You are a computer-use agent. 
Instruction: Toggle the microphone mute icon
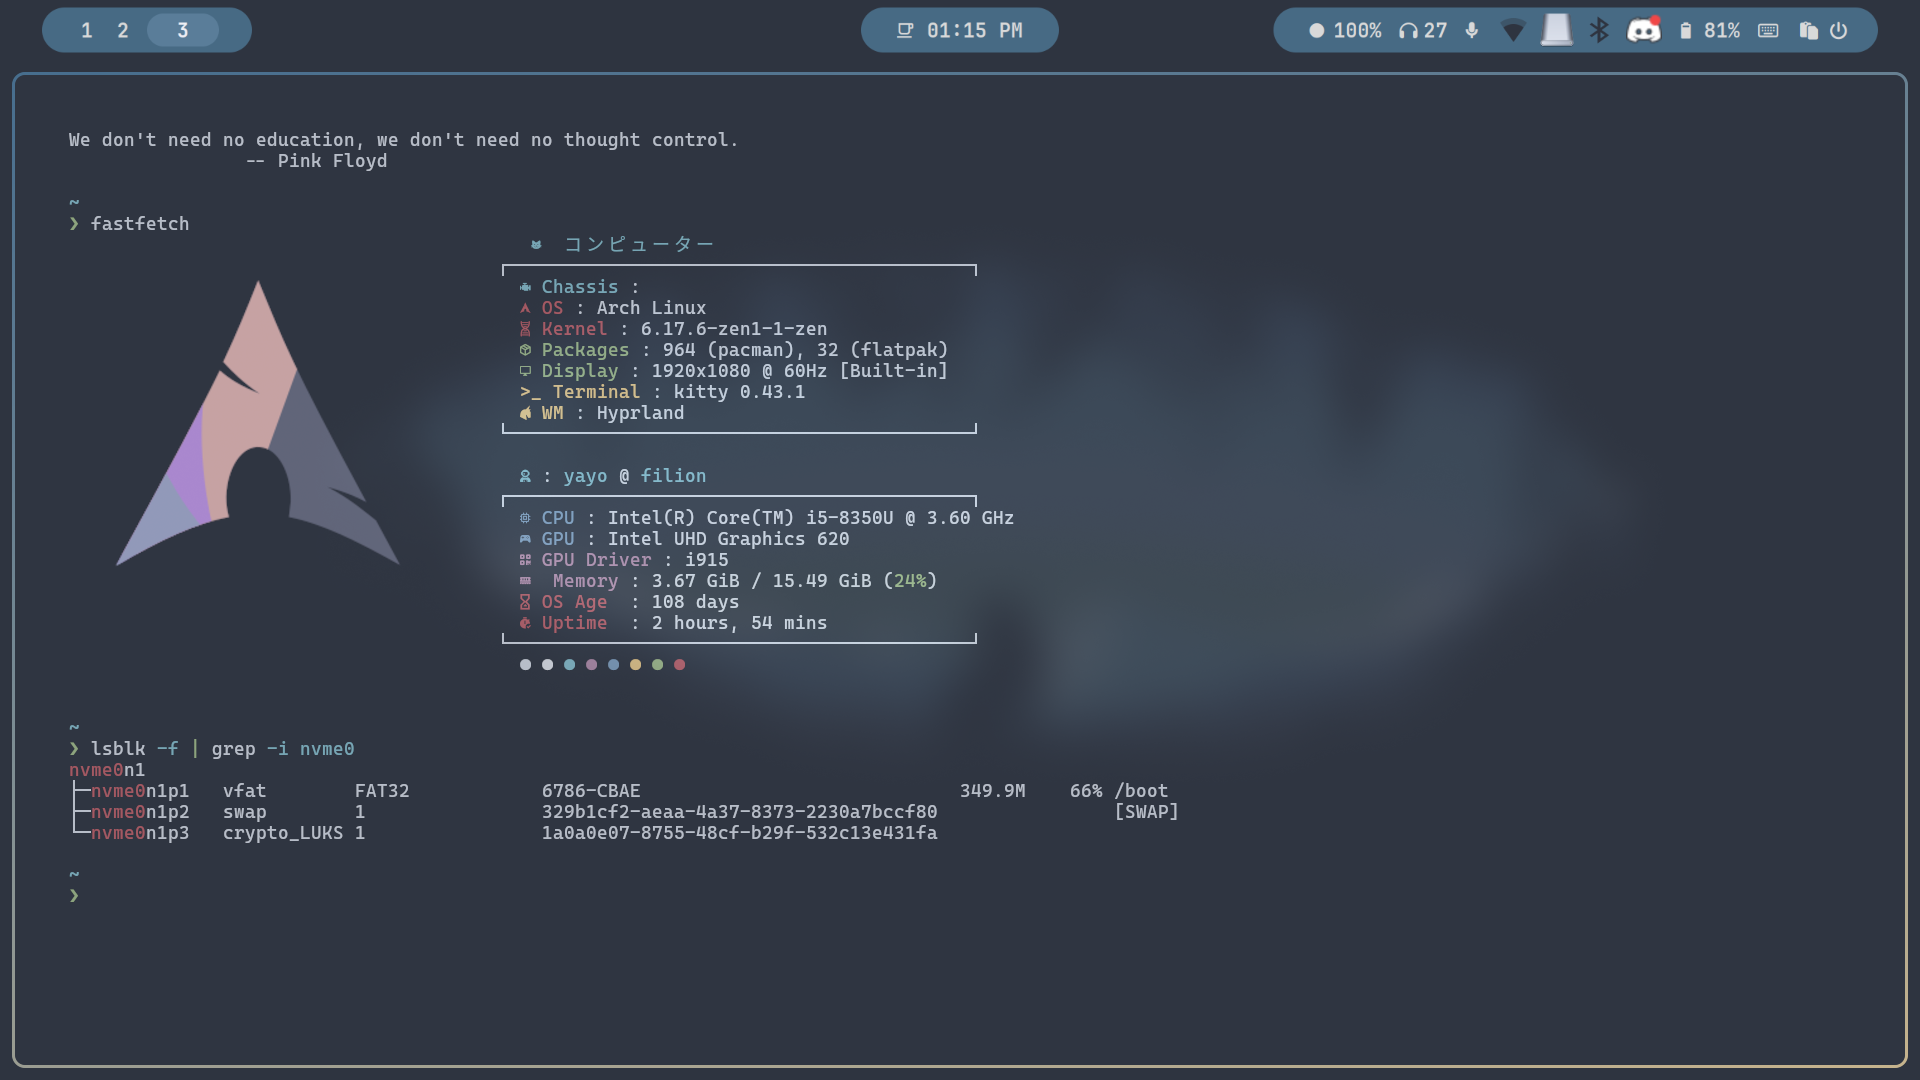[1471, 31]
